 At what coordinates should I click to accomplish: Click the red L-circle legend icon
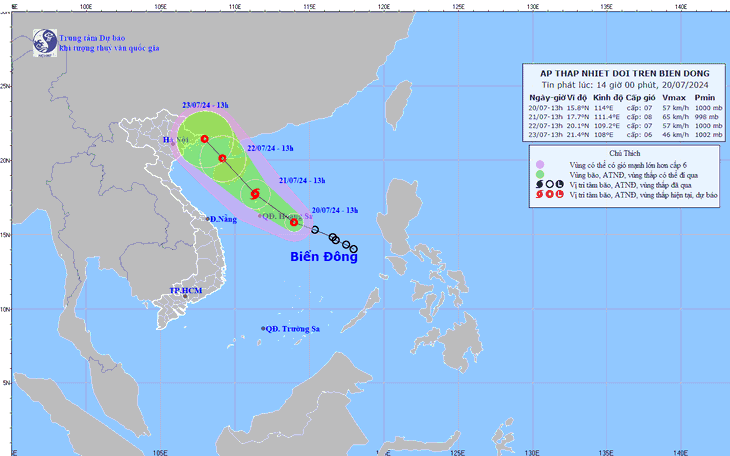tap(560, 194)
